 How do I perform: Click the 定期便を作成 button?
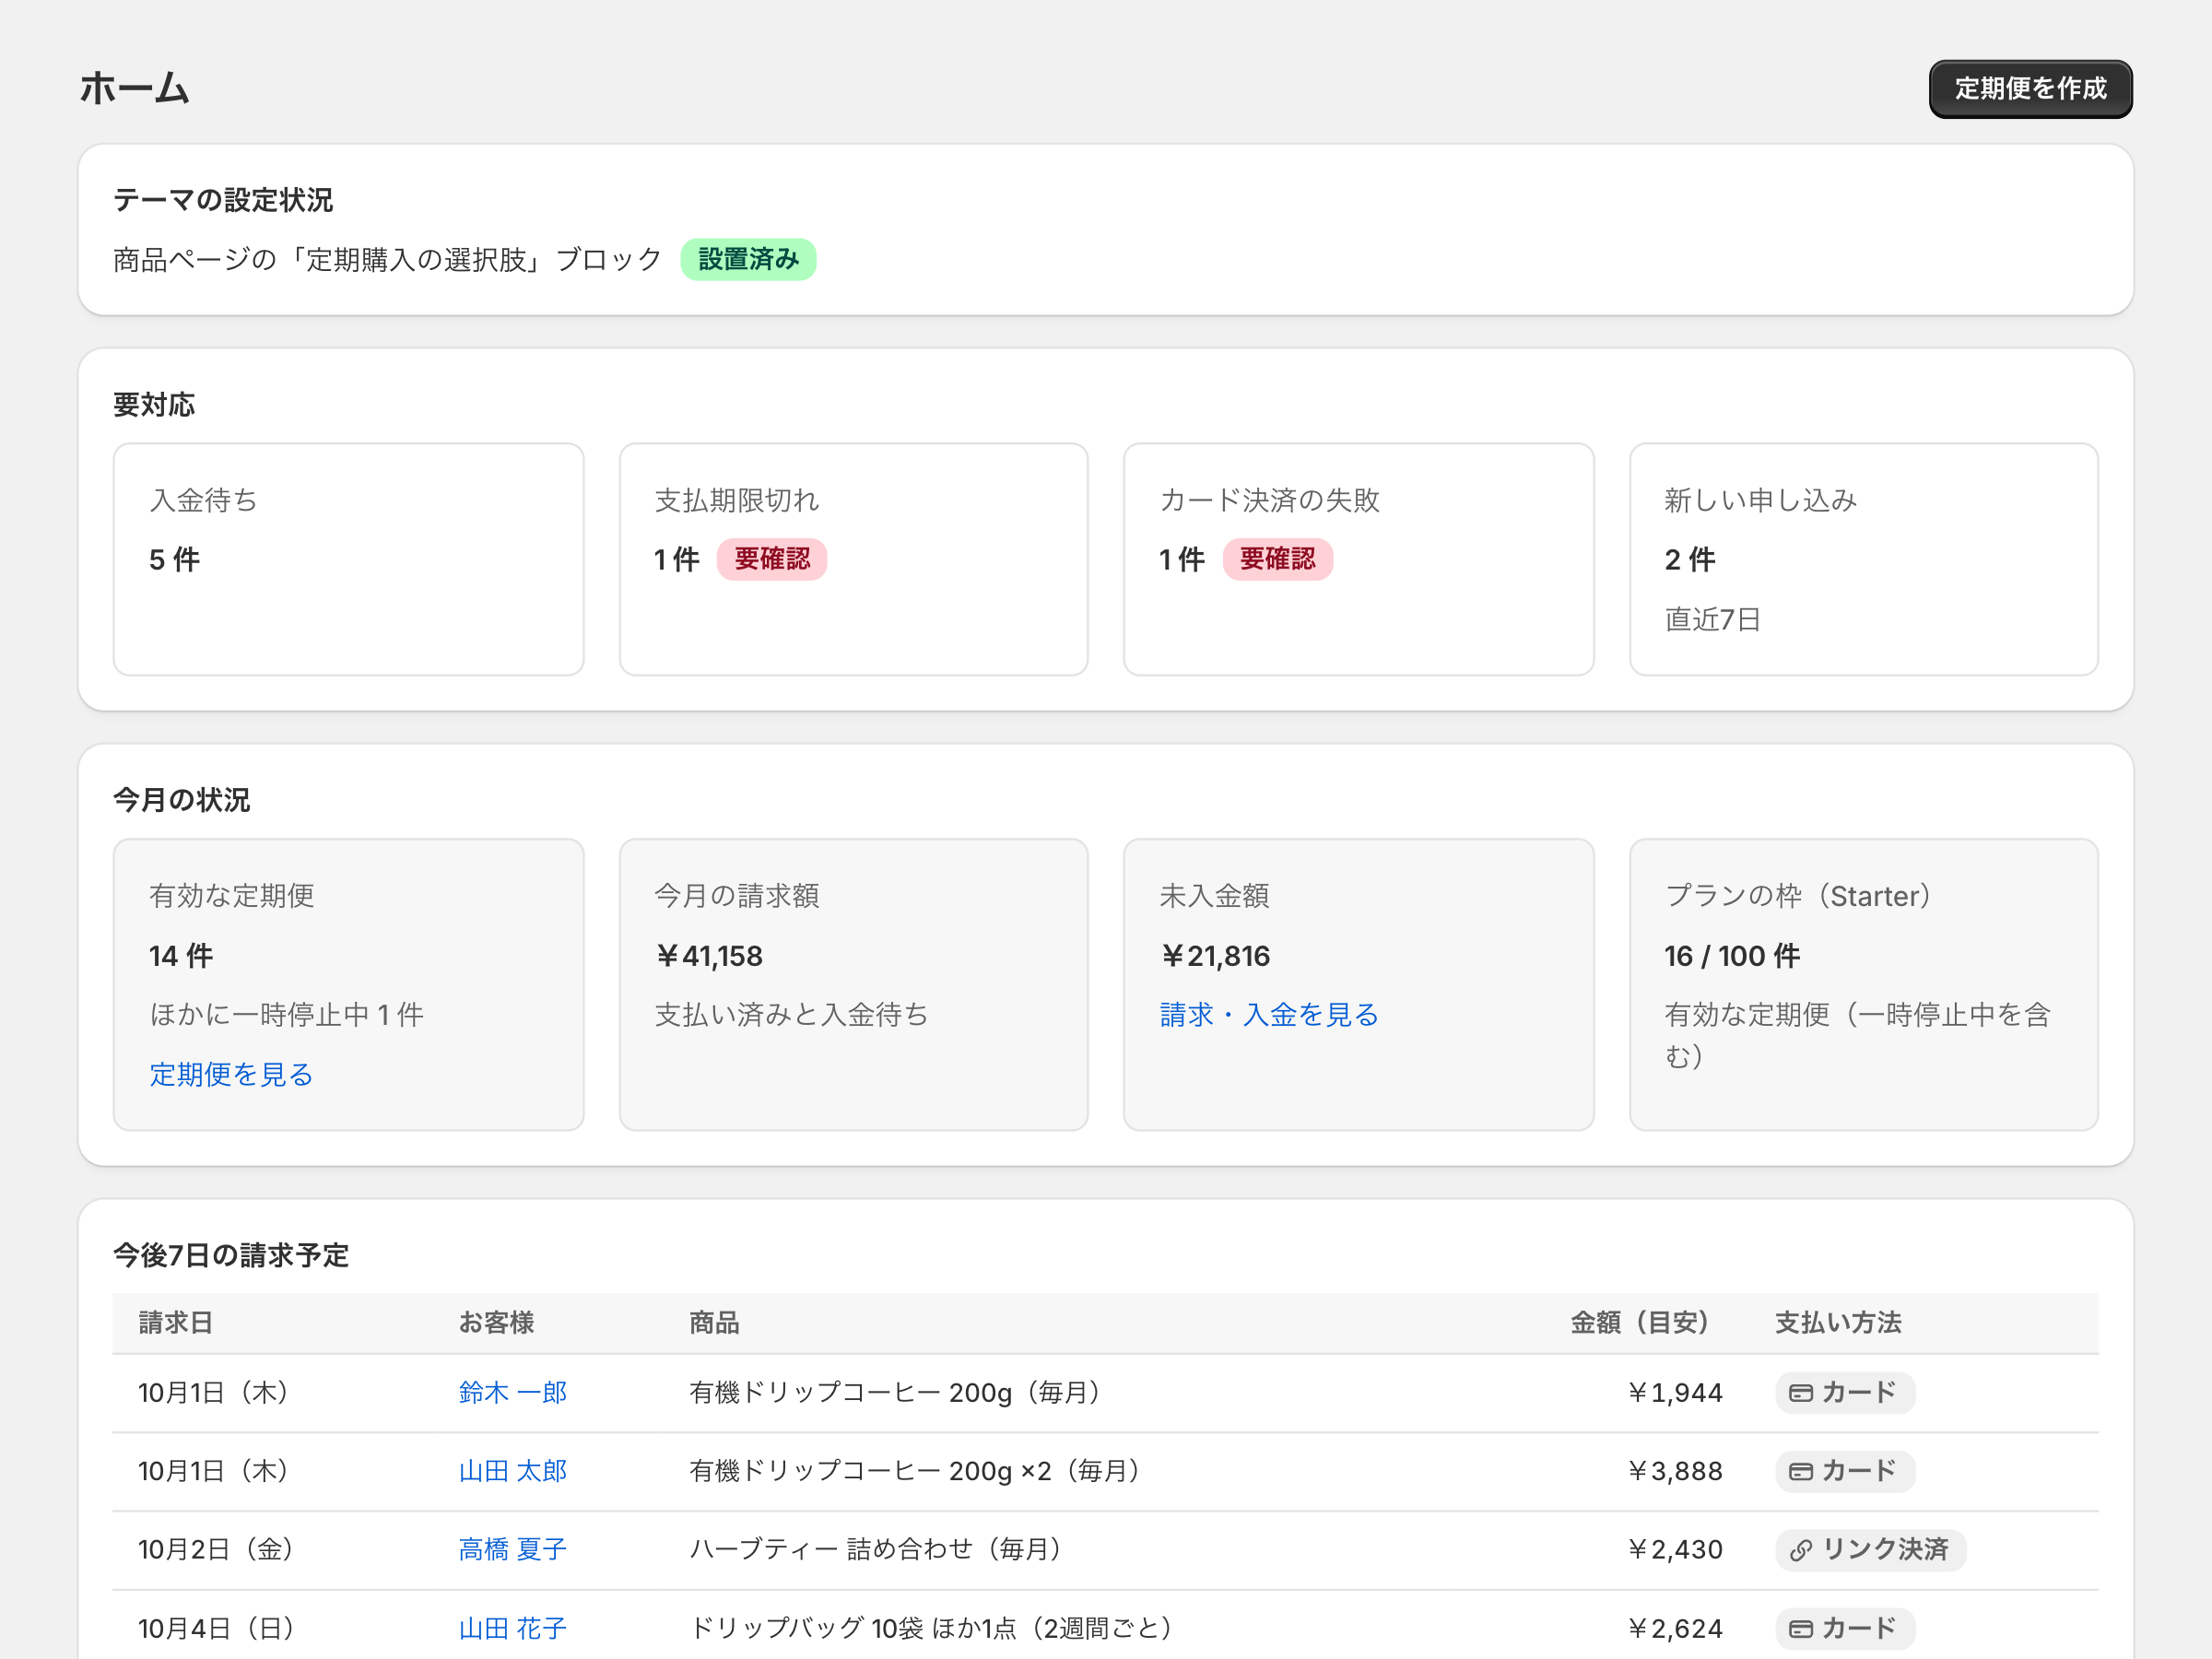coord(2030,89)
